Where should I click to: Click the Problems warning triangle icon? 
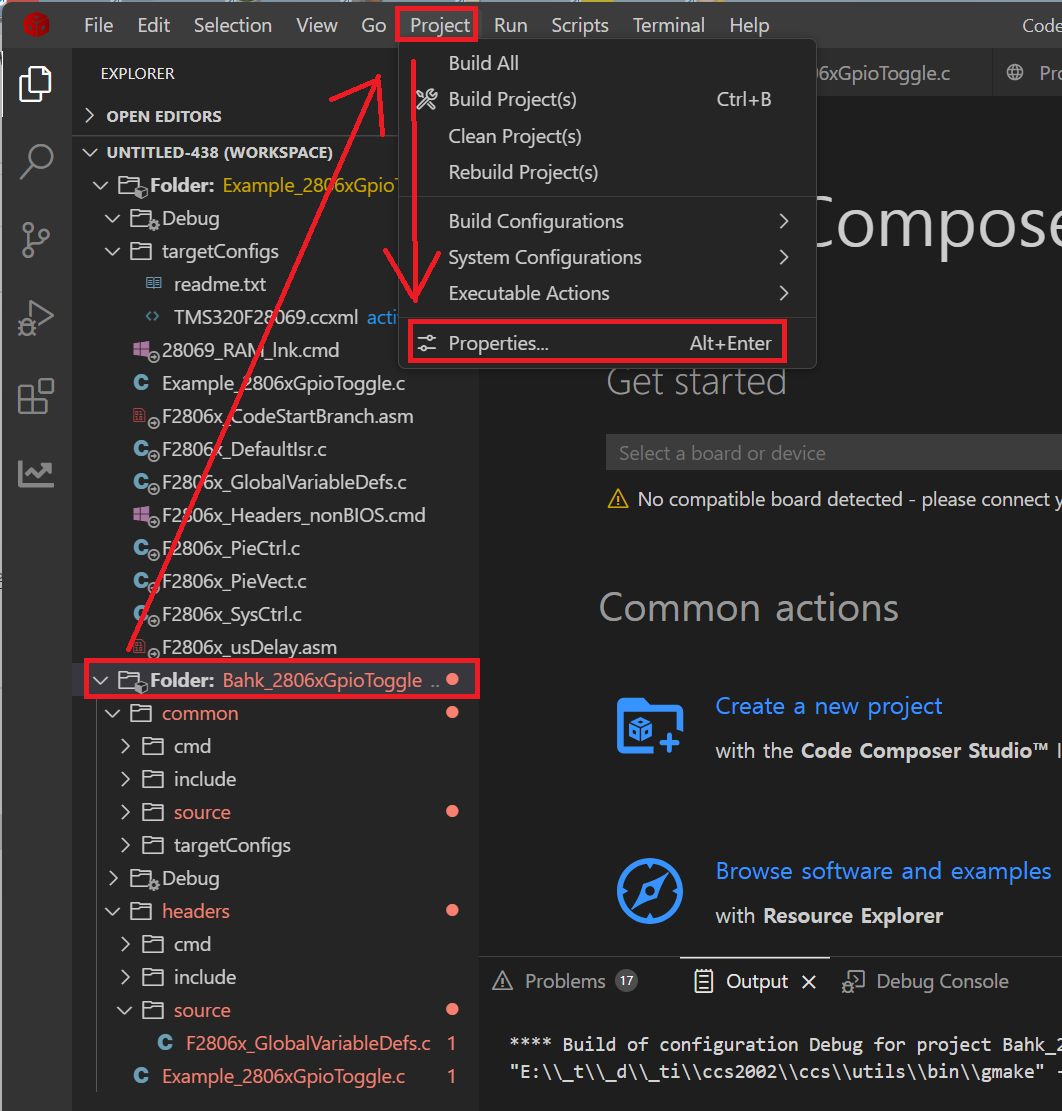tap(502, 981)
